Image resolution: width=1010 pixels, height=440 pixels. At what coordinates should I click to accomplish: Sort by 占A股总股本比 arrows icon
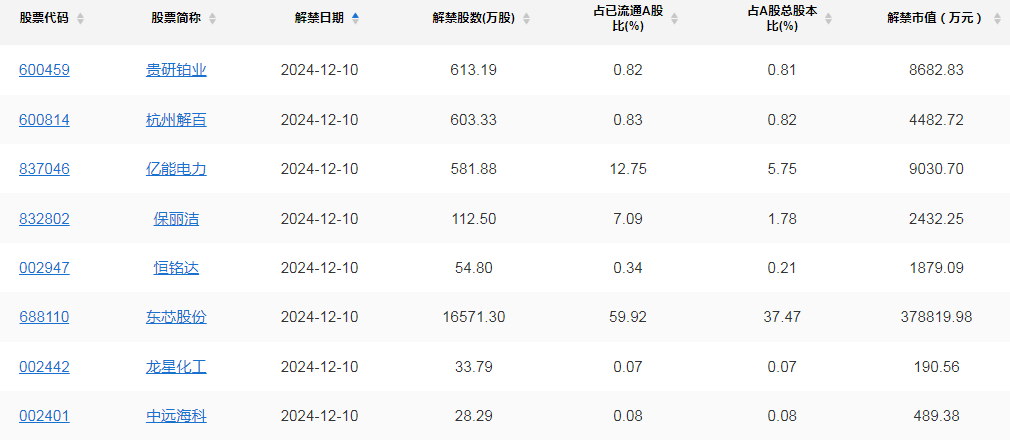point(828,19)
